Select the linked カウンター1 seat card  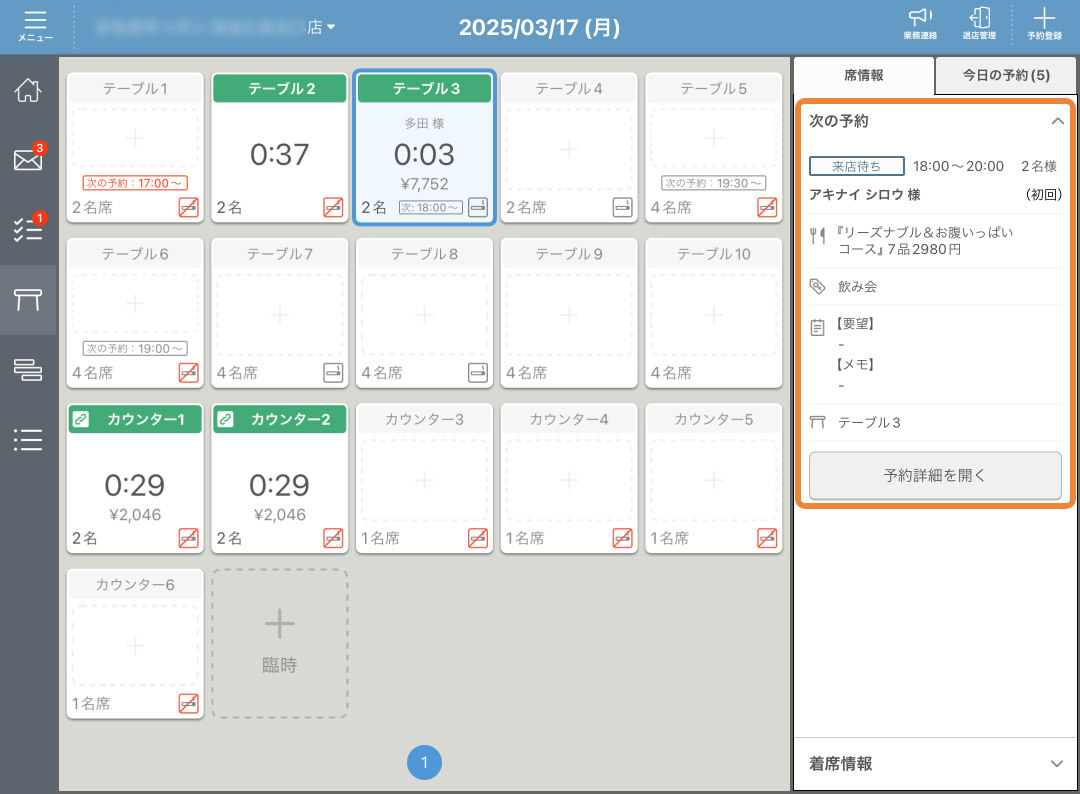tap(135, 478)
